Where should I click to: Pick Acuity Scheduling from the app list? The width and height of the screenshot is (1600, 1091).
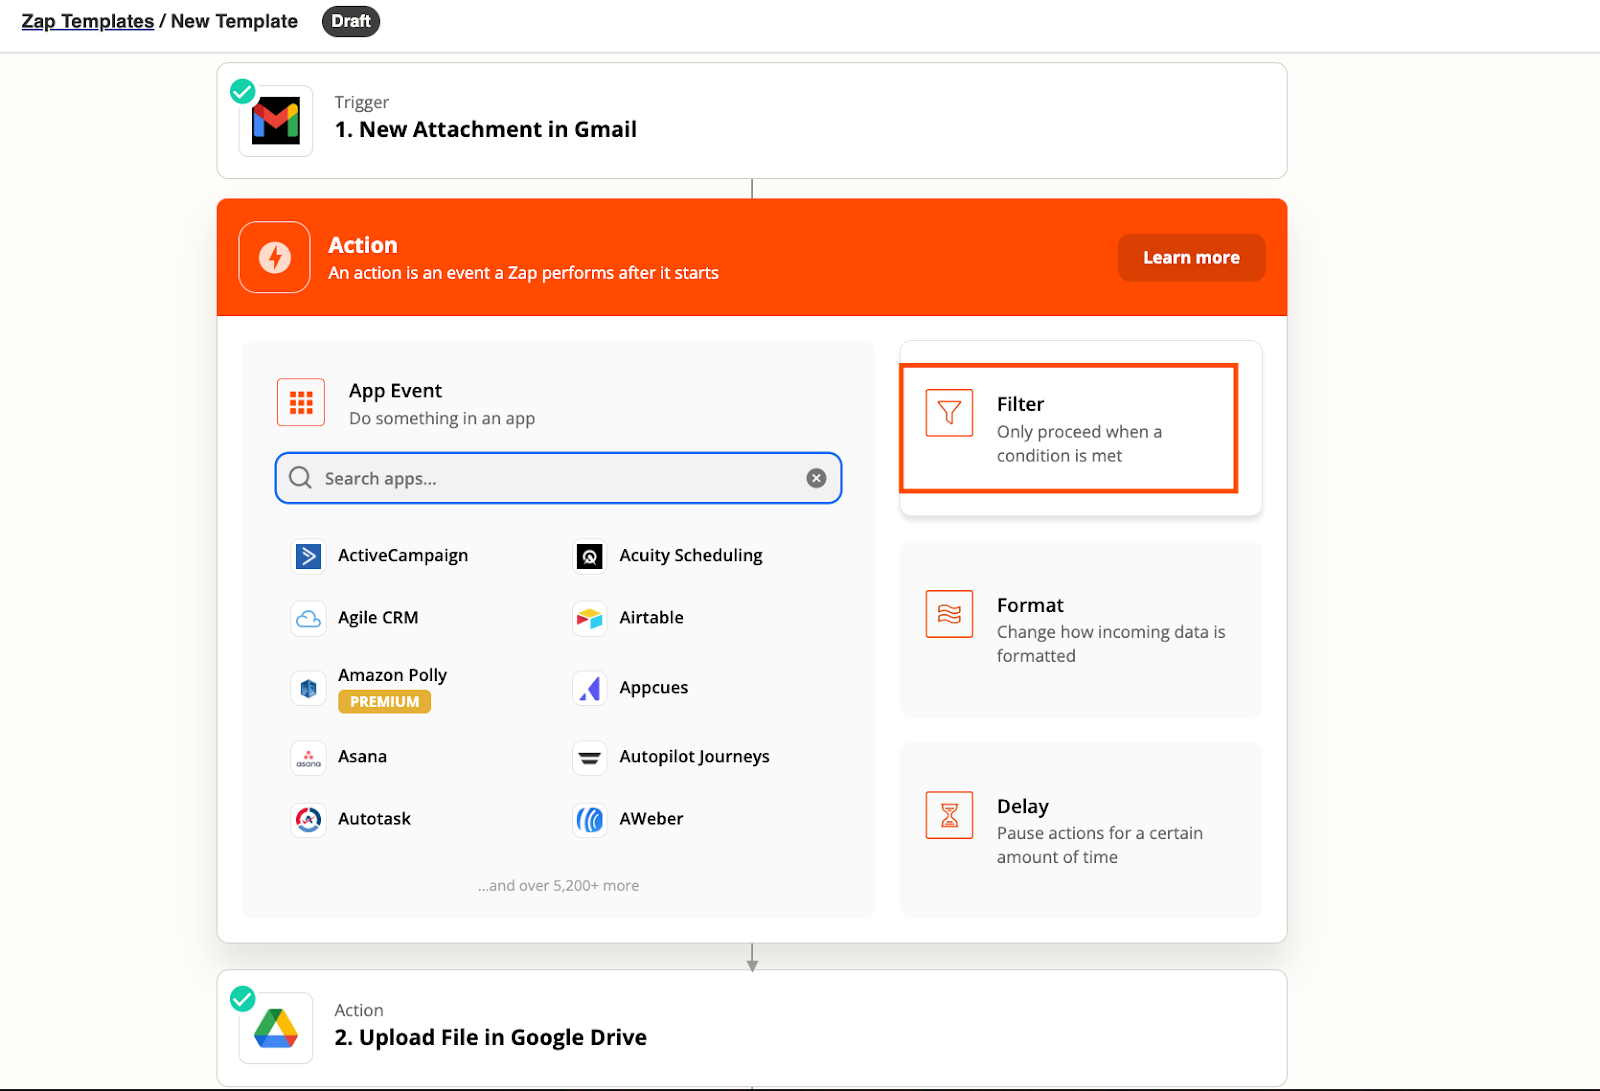tap(690, 556)
